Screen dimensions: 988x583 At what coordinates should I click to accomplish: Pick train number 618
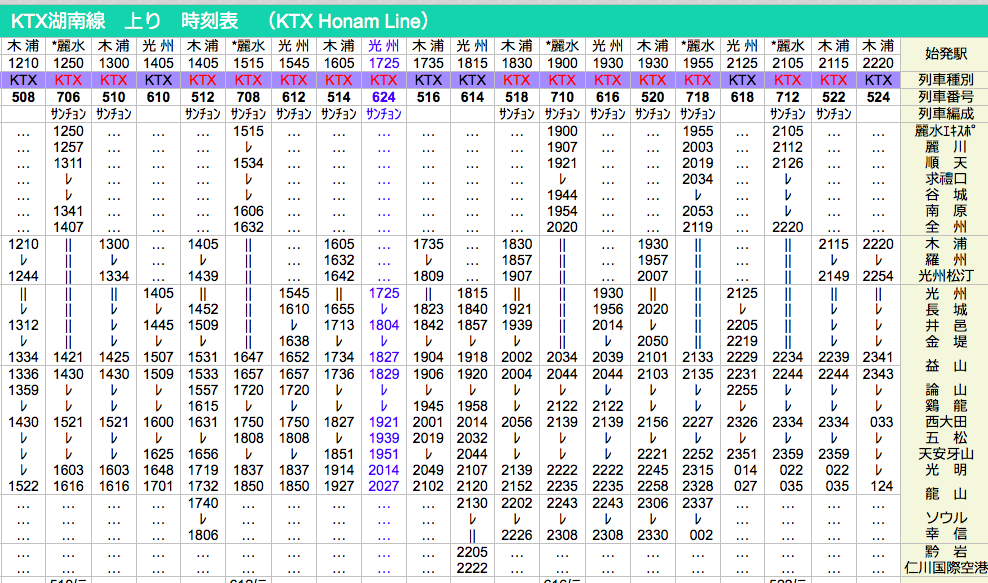pos(742,97)
